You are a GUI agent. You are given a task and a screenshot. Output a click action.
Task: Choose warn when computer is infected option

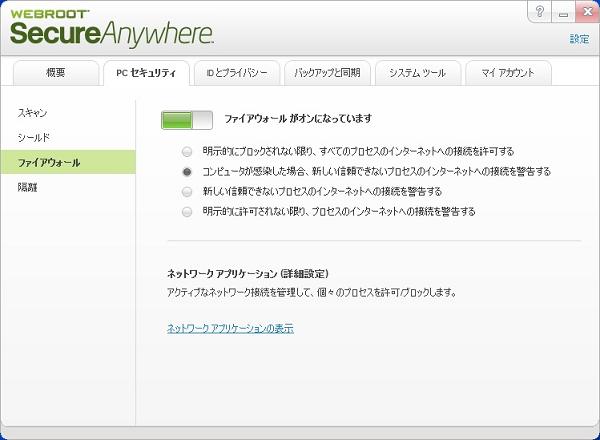(x=187, y=172)
